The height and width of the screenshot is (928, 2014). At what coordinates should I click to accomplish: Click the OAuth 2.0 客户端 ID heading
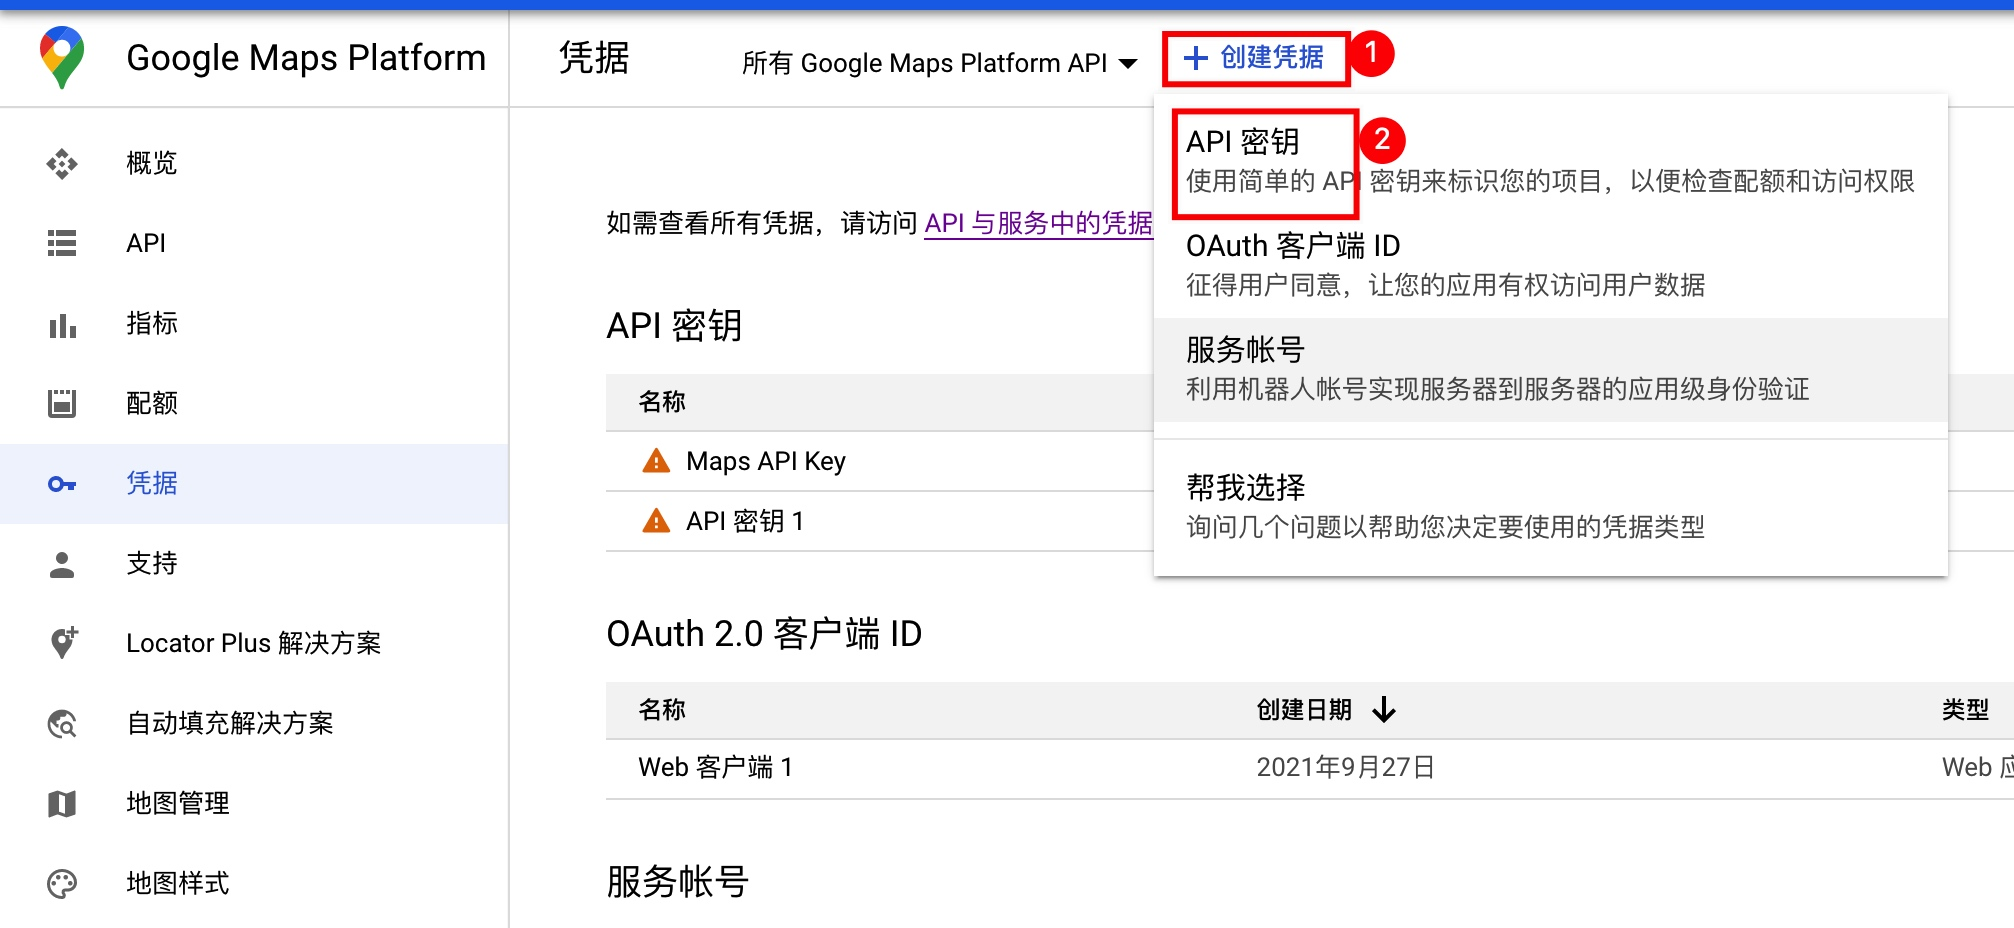click(764, 634)
